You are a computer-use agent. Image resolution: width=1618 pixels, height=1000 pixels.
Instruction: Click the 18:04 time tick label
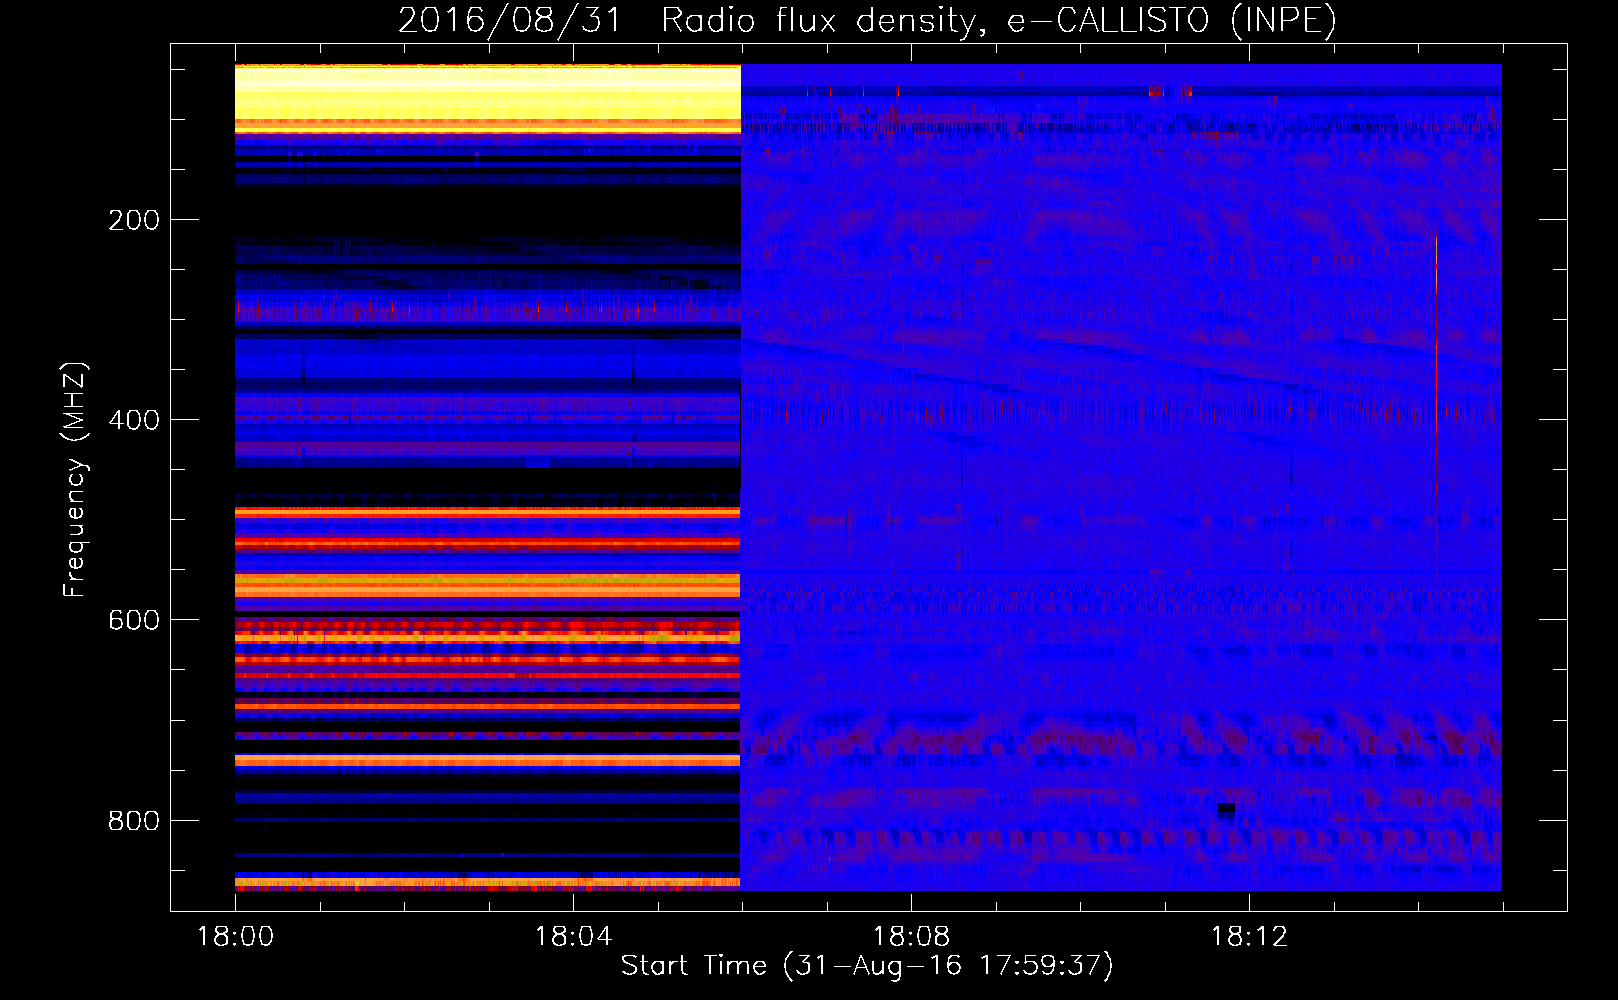(x=573, y=937)
